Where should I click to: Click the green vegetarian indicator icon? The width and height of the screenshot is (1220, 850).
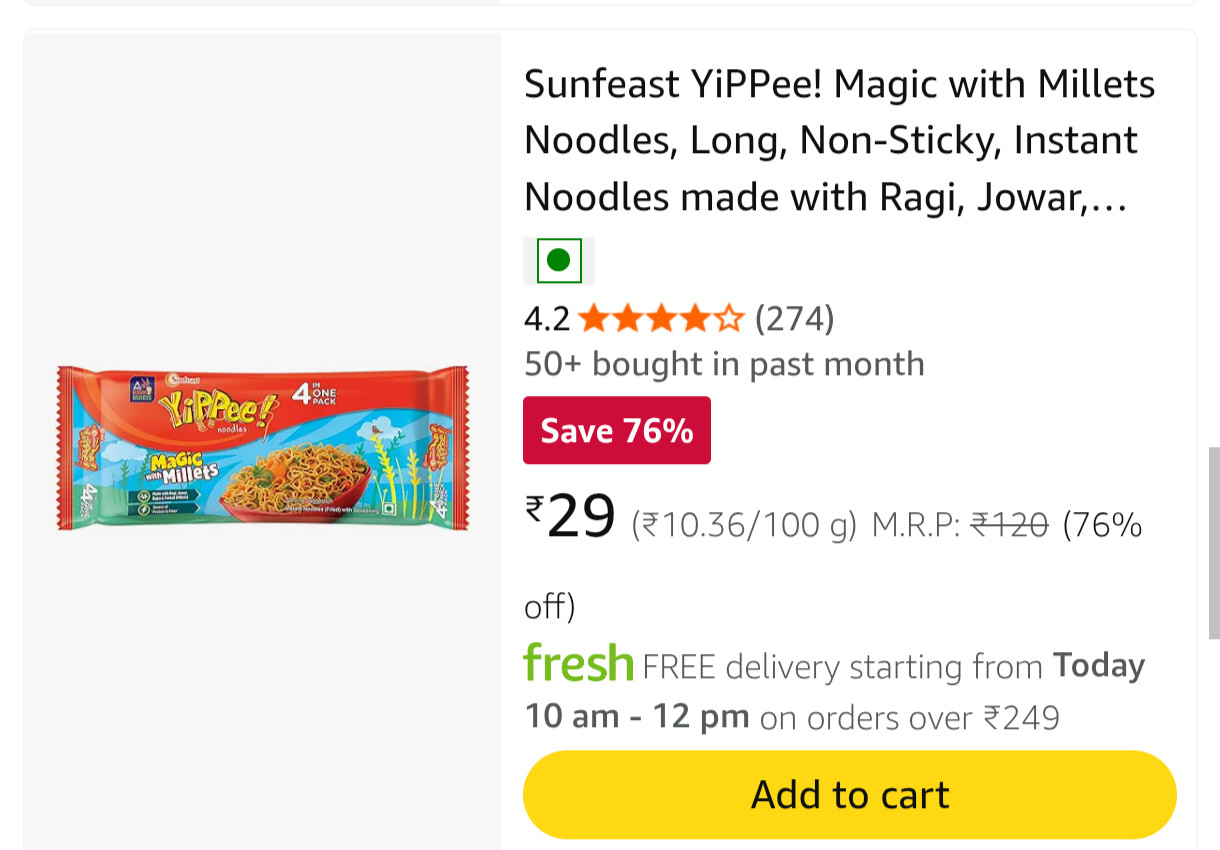[559, 261]
